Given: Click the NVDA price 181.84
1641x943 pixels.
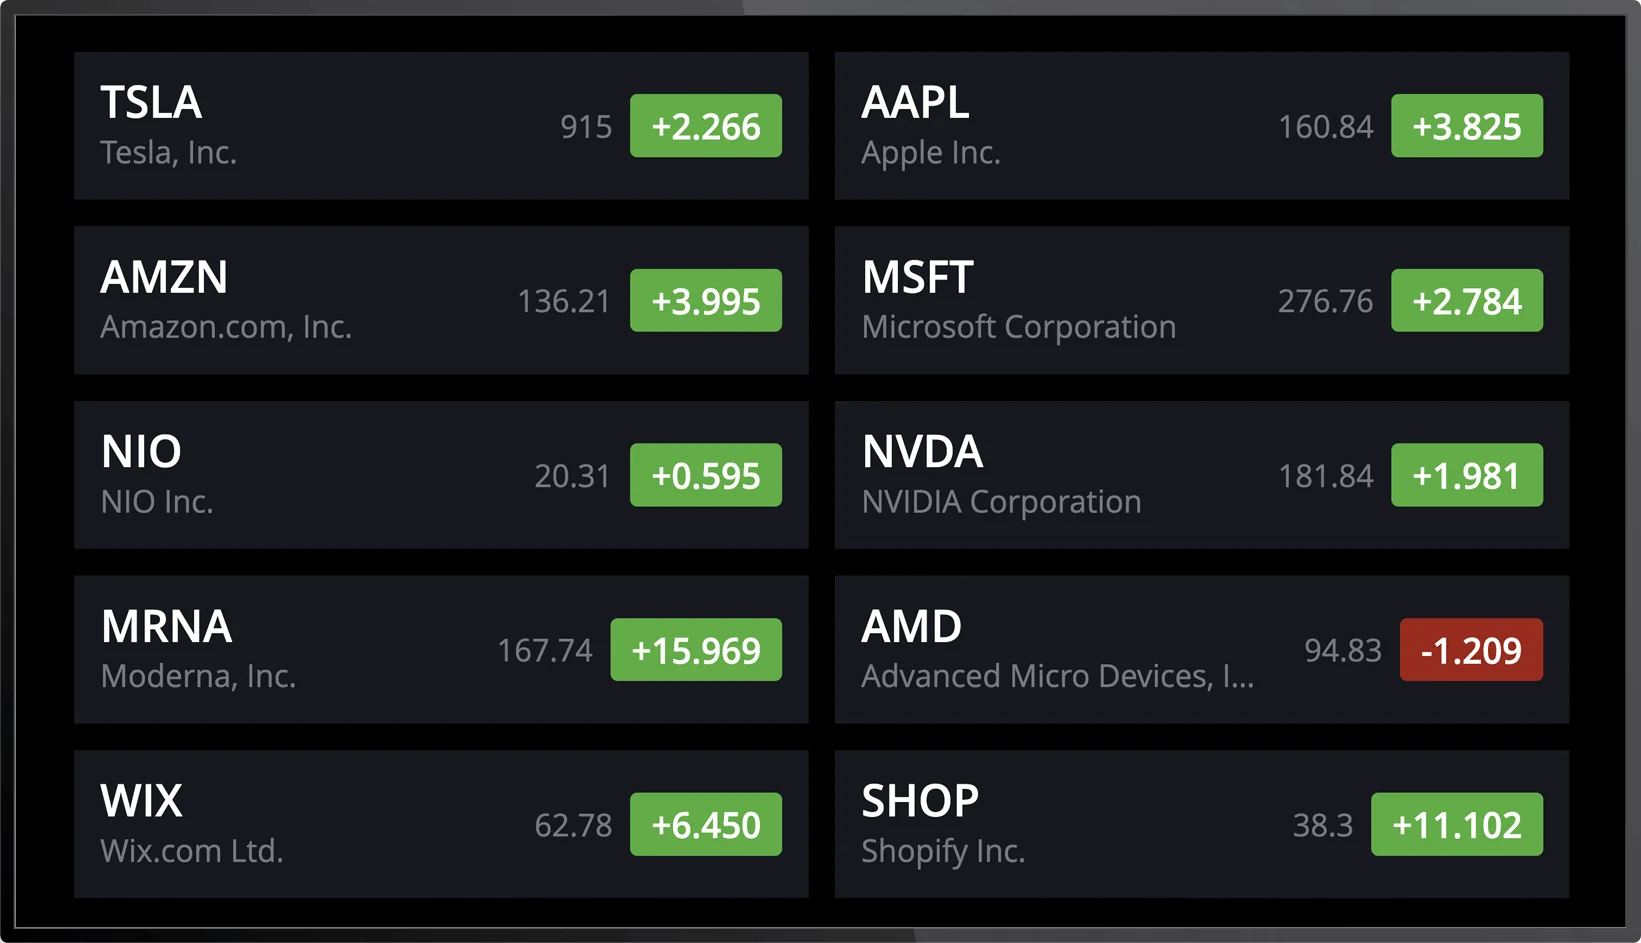Looking at the screenshot, I should (1325, 476).
